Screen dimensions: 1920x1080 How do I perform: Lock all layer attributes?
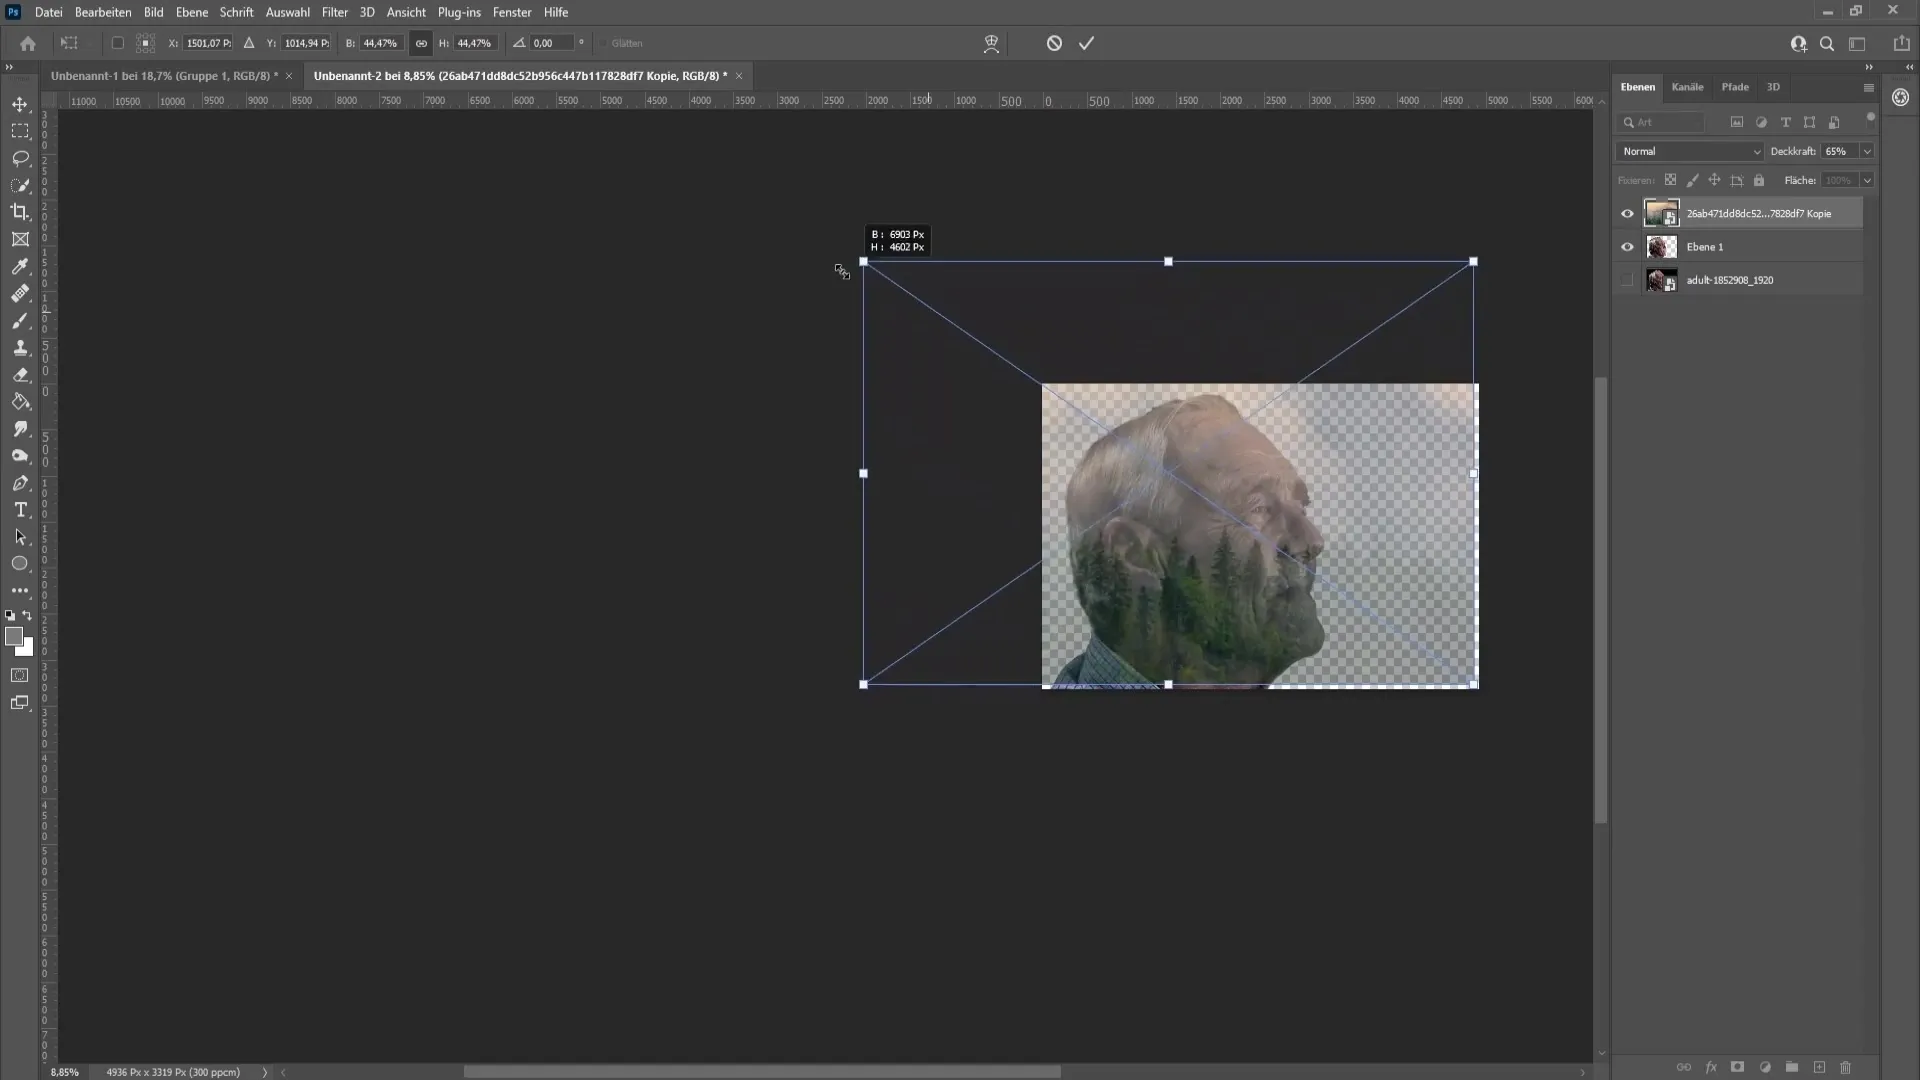[x=1759, y=180]
